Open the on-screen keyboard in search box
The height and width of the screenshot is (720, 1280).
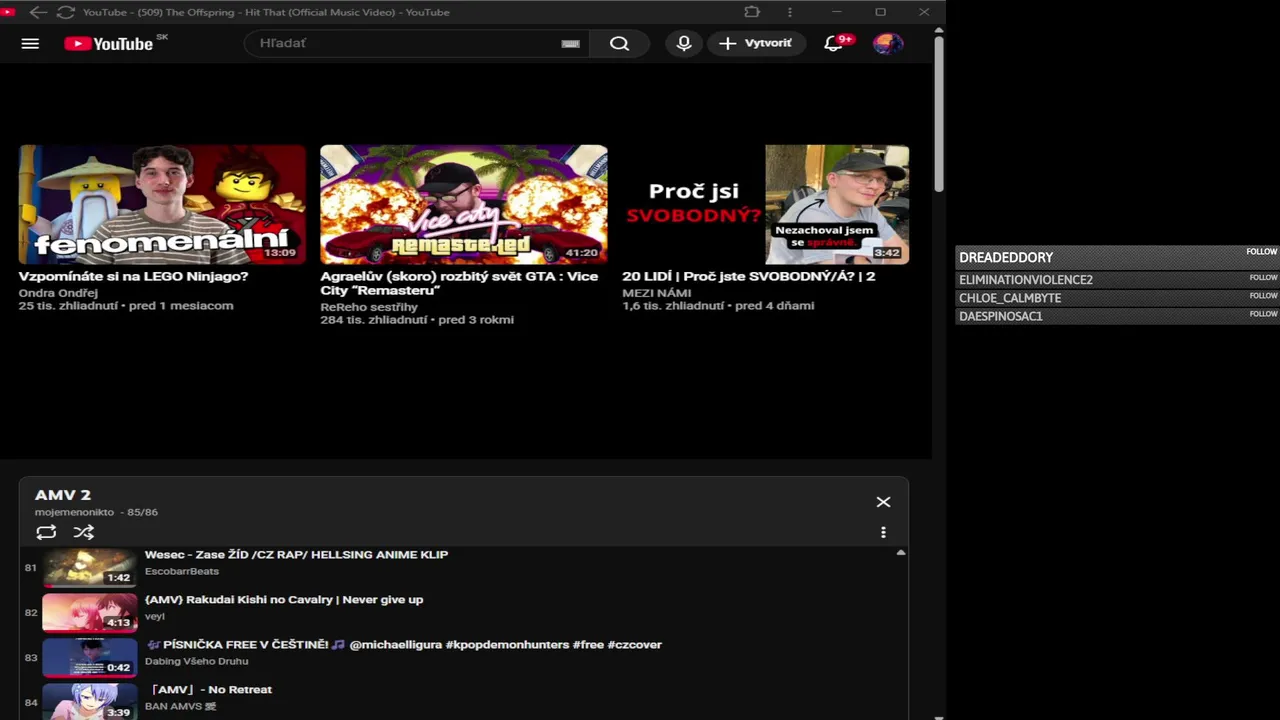point(570,44)
